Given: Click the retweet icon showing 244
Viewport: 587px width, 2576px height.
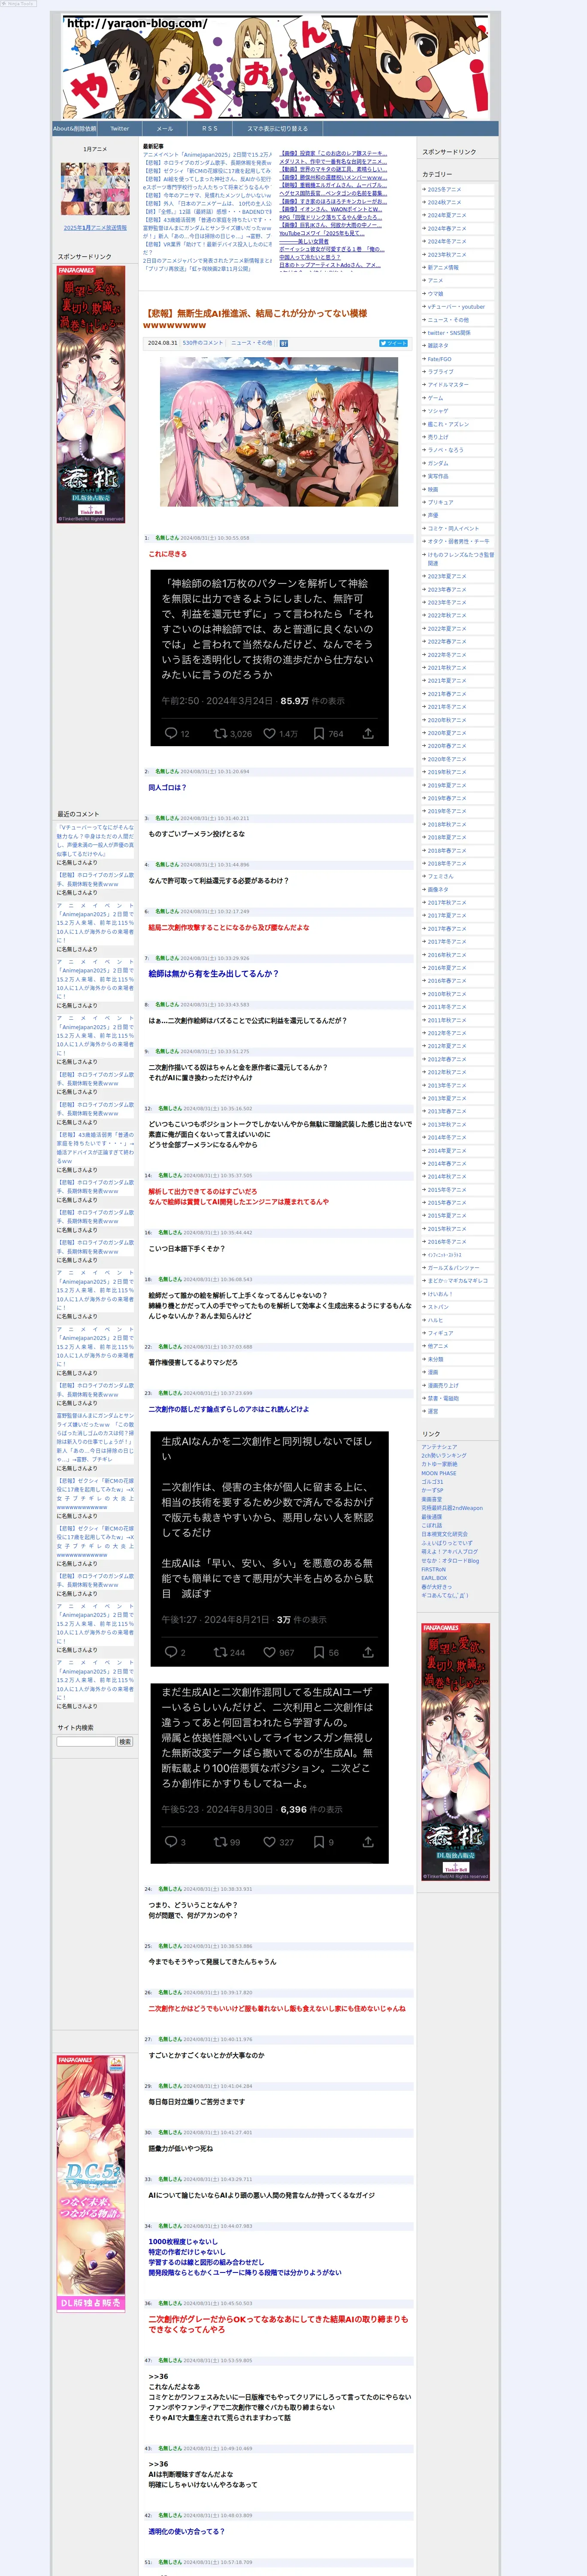Looking at the screenshot, I should 220,1652.
